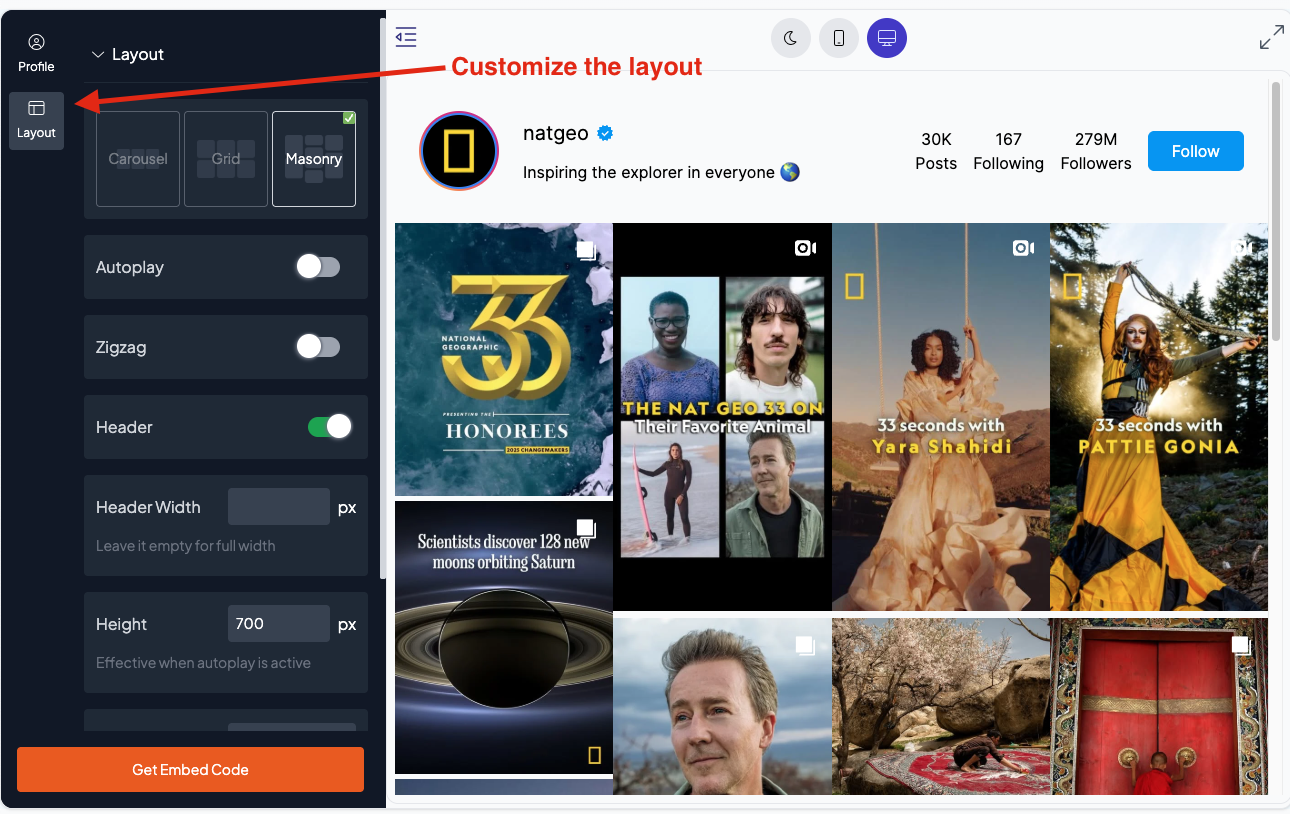The width and height of the screenshot is (1290, 814).
Task: Collapse sidebar with the menu indent icon
Action: tap(406, 38)
